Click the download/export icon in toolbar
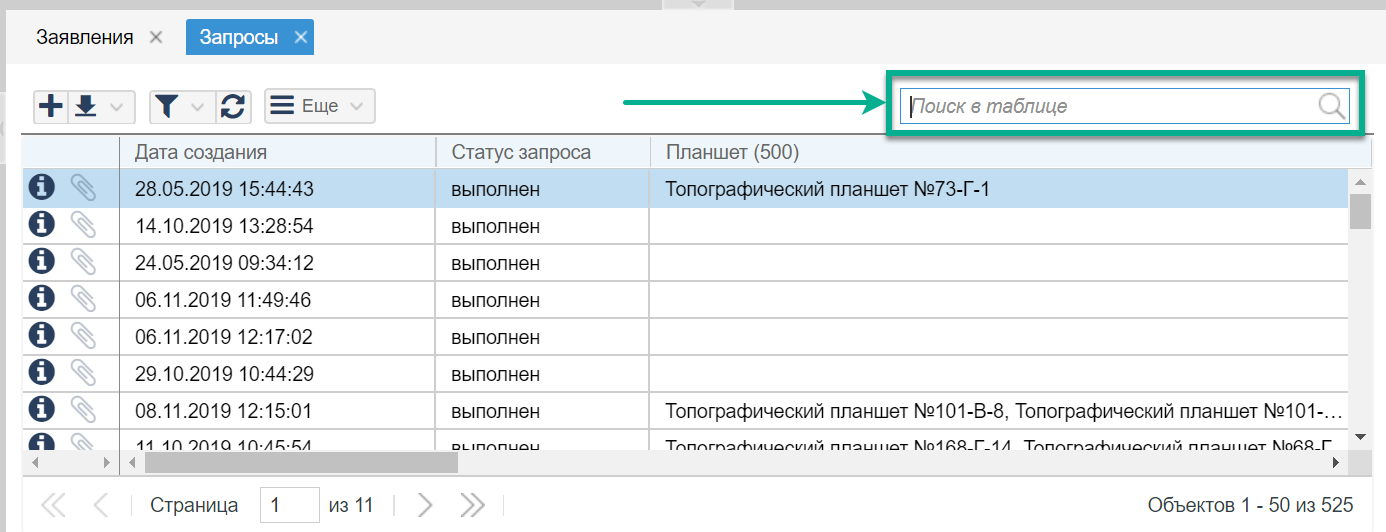This screenshot has width=1386, height=532. pyautogui.click(x=86, y=106)
